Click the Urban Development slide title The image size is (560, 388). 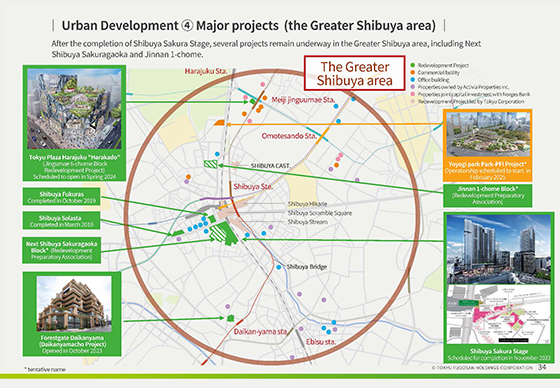point(249,26)
